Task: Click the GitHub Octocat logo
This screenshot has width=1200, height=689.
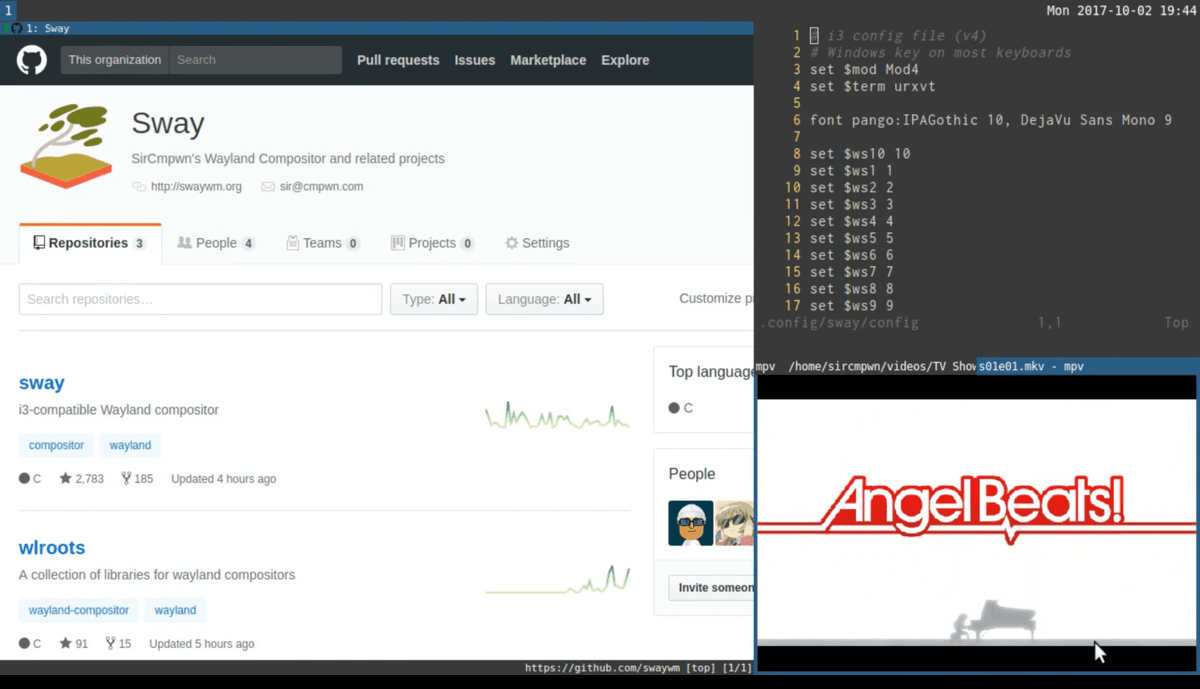Action: coord(32,60)
